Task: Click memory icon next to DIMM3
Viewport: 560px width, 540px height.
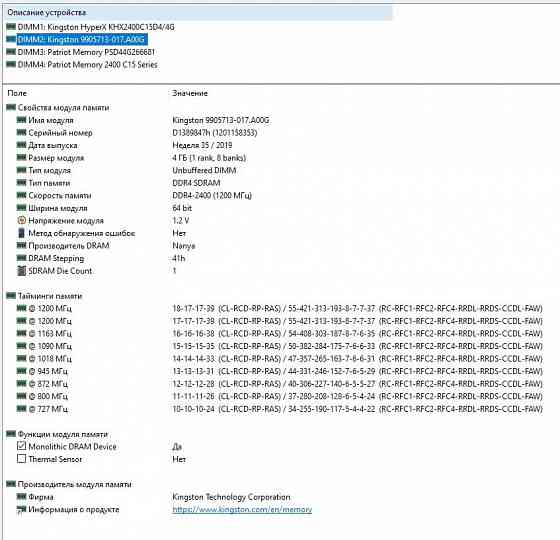Action: click(11, 52)
